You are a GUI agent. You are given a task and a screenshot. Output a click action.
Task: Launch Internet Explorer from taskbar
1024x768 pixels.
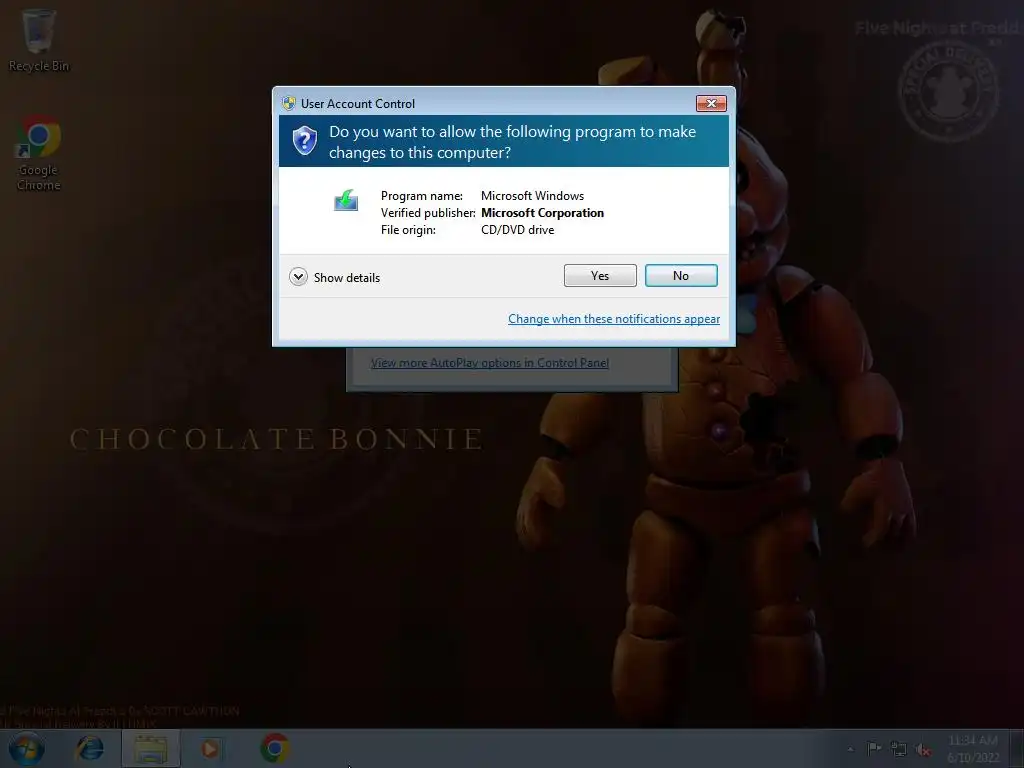[x=89, y=748]
